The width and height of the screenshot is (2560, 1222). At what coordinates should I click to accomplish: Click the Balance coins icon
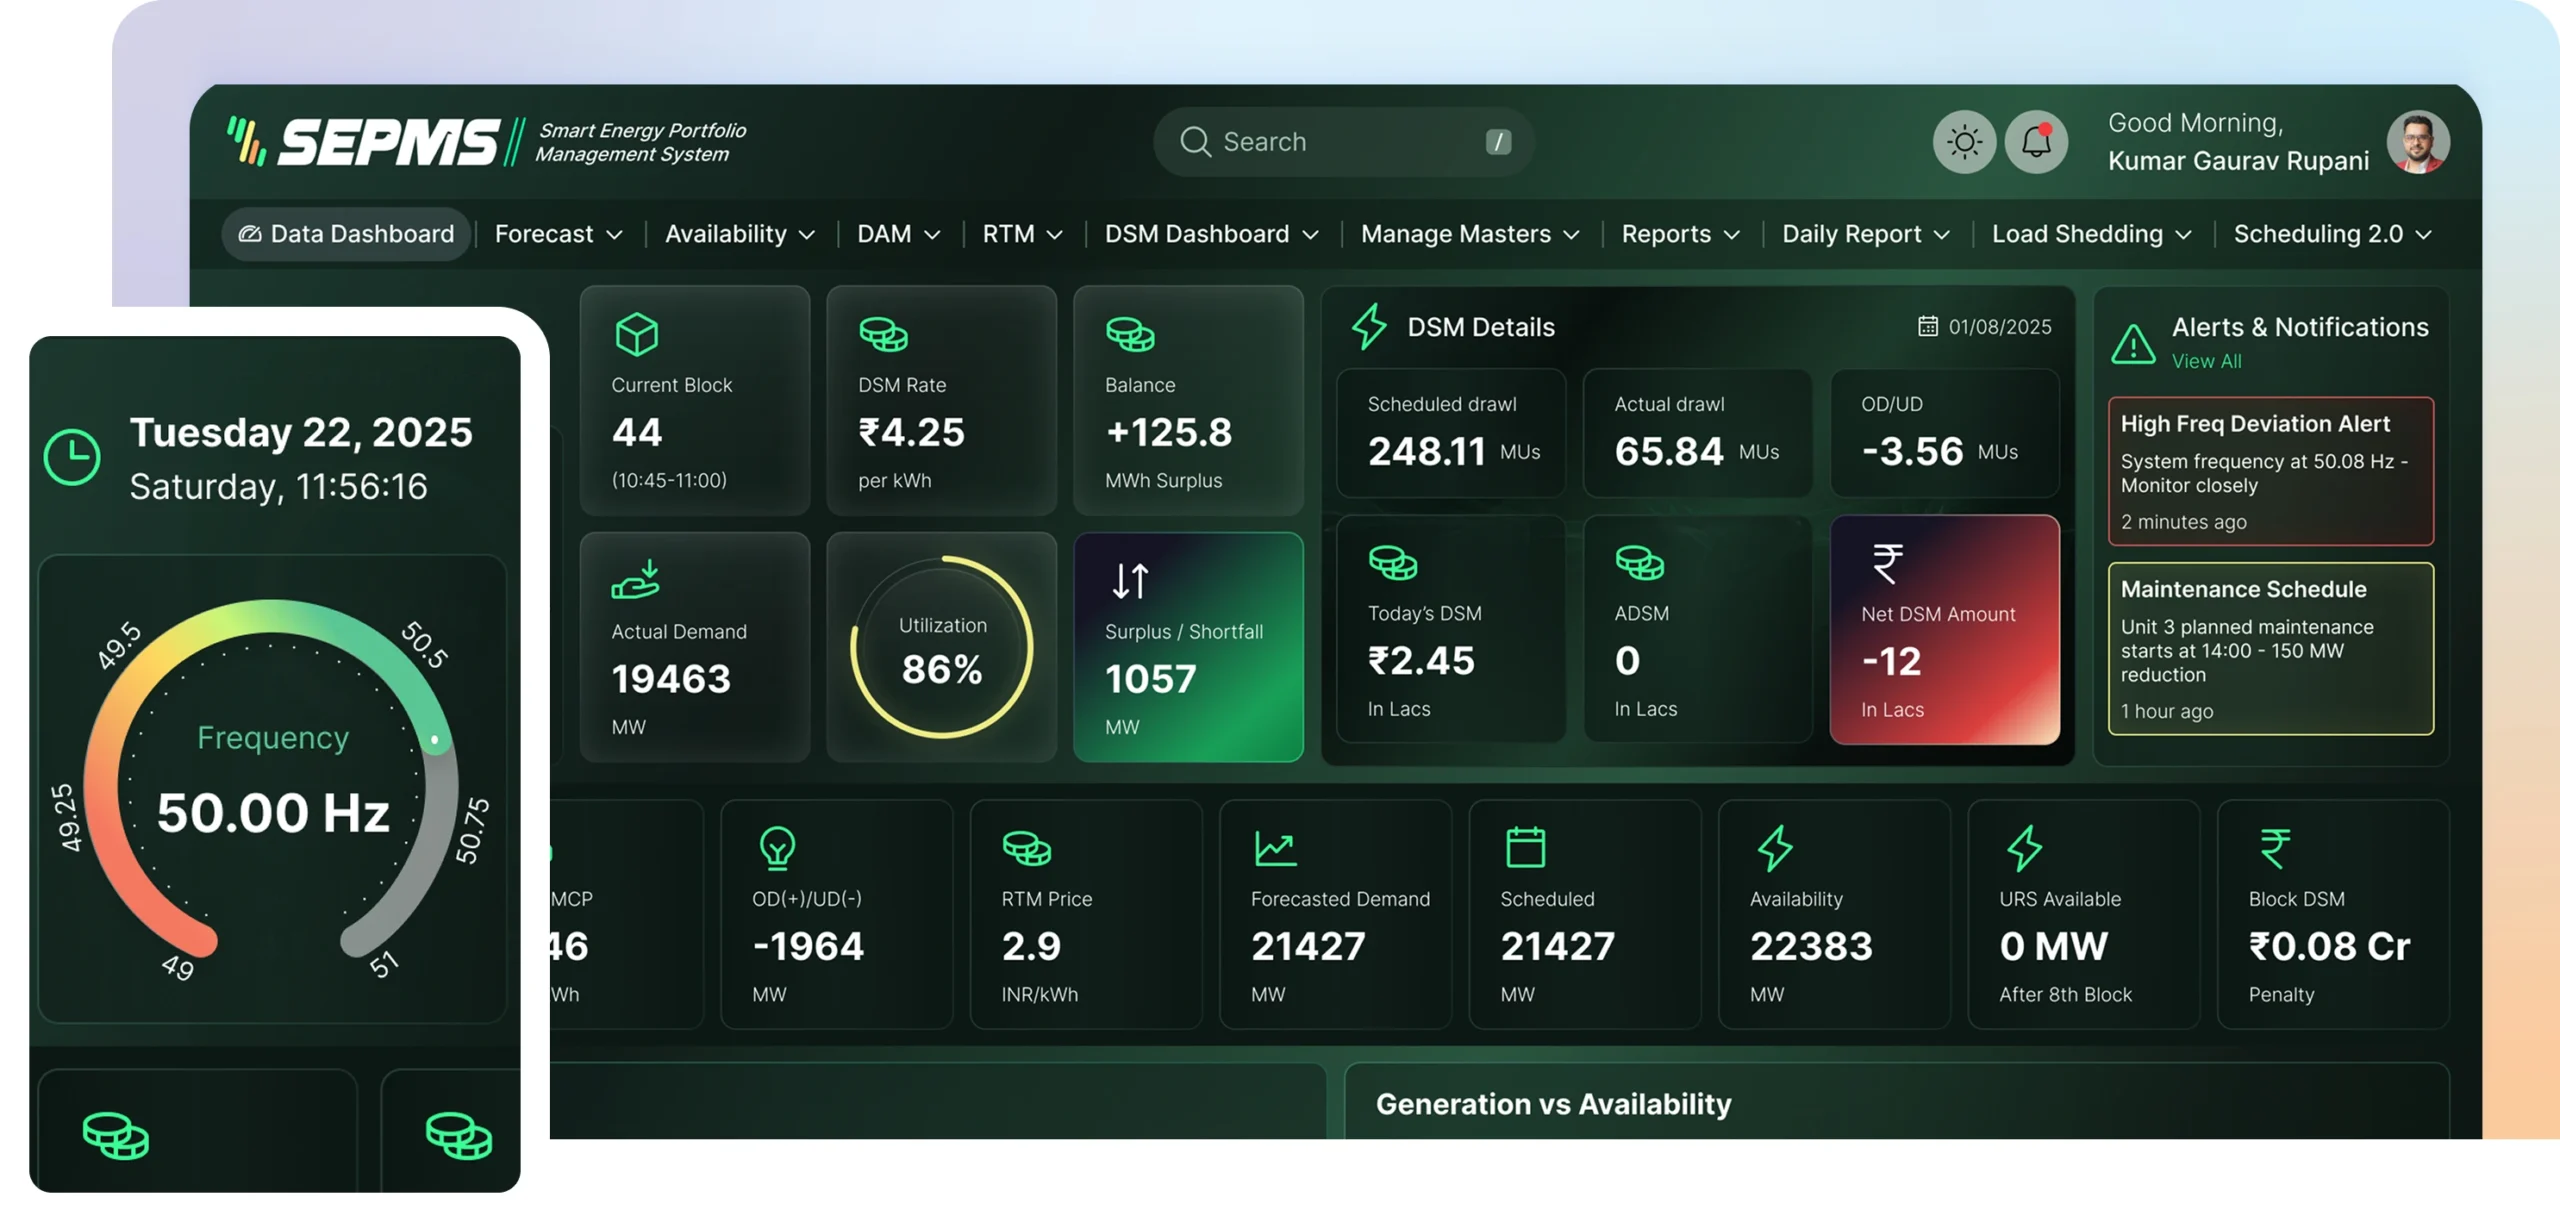[x=1131, y=334]
